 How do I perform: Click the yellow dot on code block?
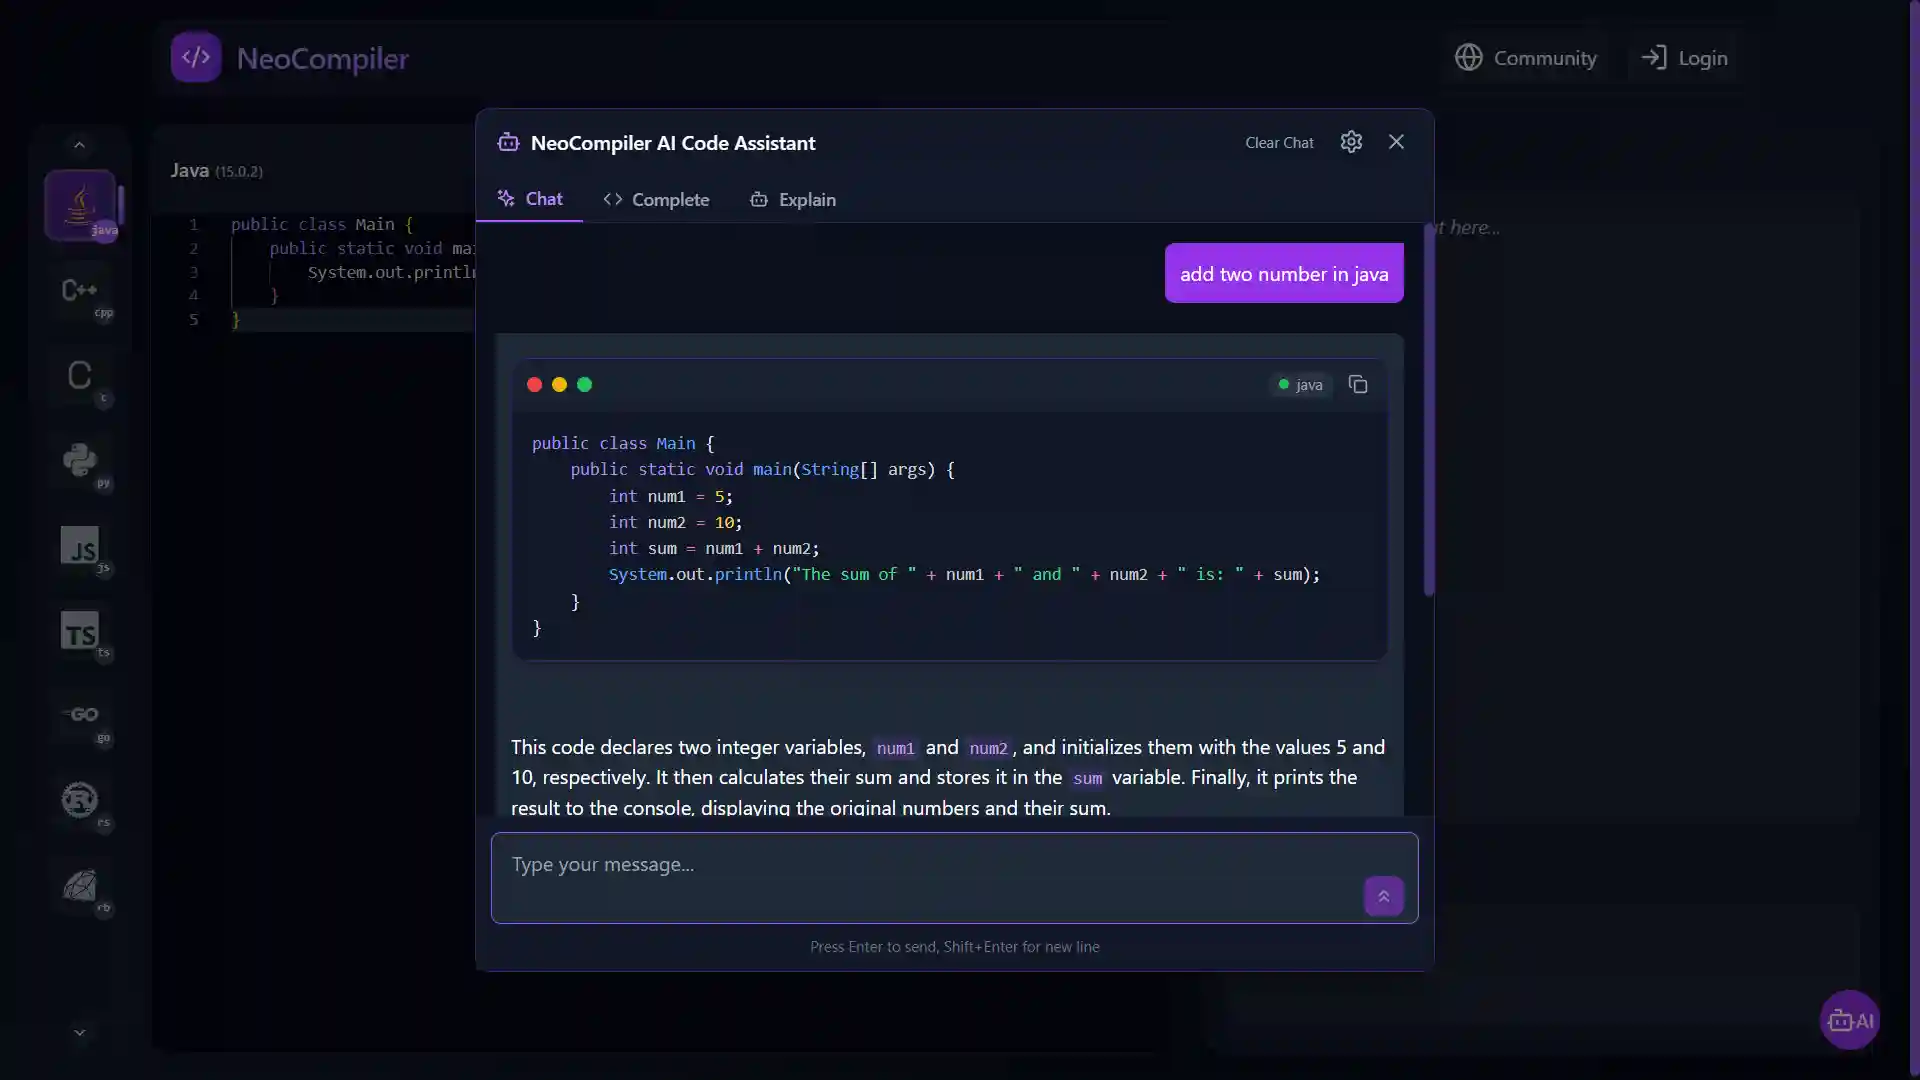tap(559, 384)
